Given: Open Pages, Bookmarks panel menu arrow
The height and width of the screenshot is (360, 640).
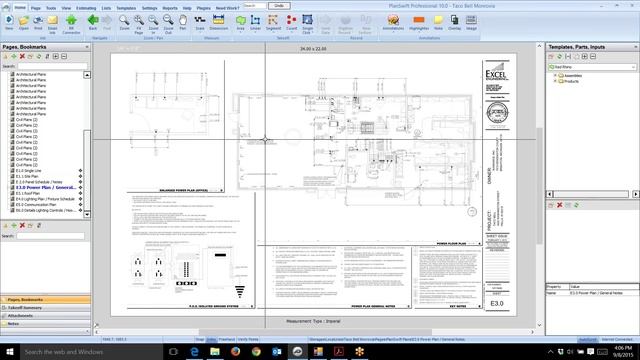Looking at the screenshot, I should 87,47.
